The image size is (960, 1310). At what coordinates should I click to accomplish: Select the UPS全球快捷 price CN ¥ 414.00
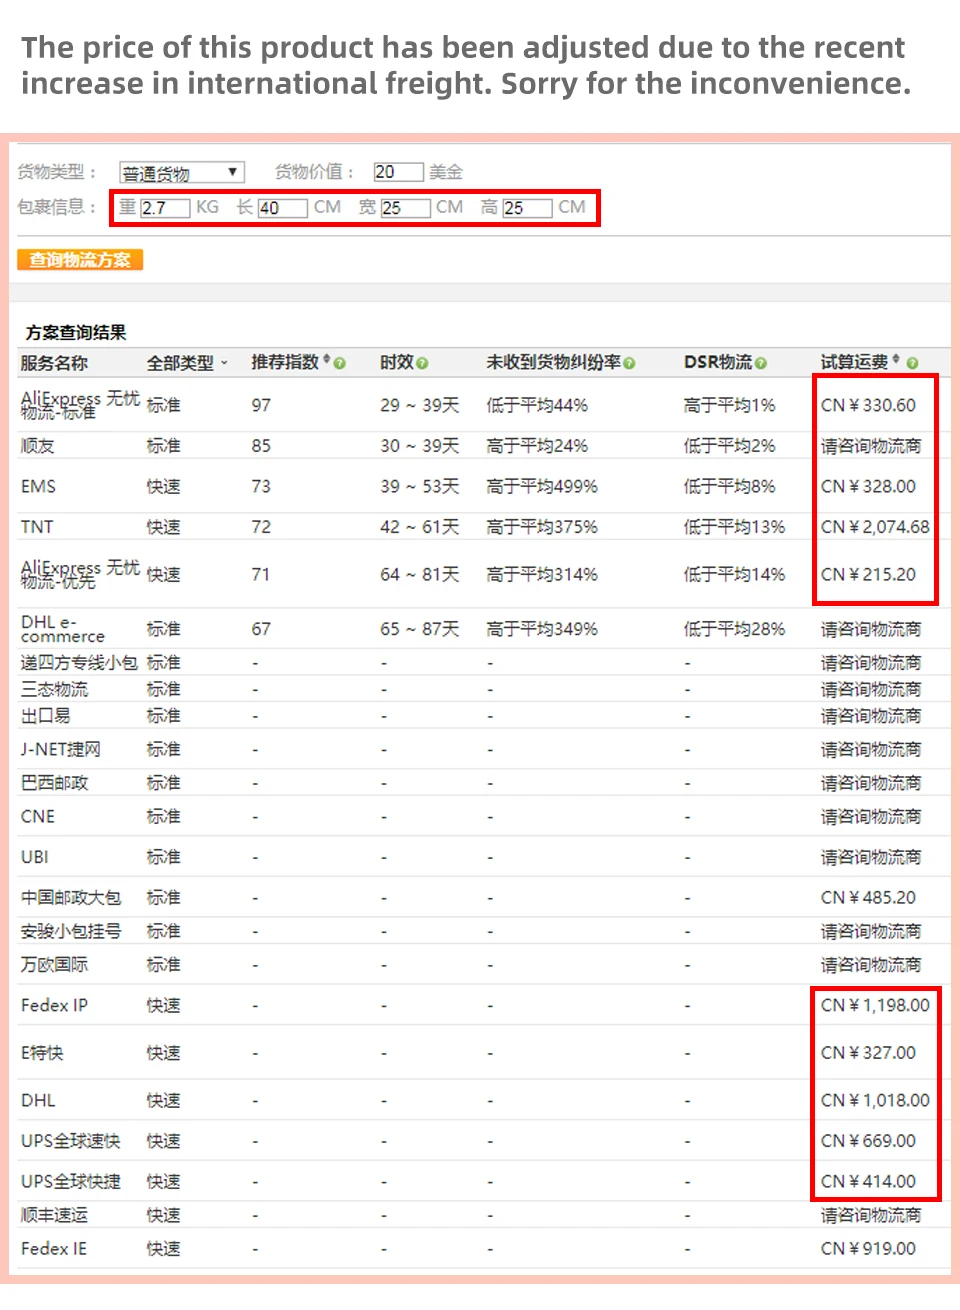click(868, 1181)
